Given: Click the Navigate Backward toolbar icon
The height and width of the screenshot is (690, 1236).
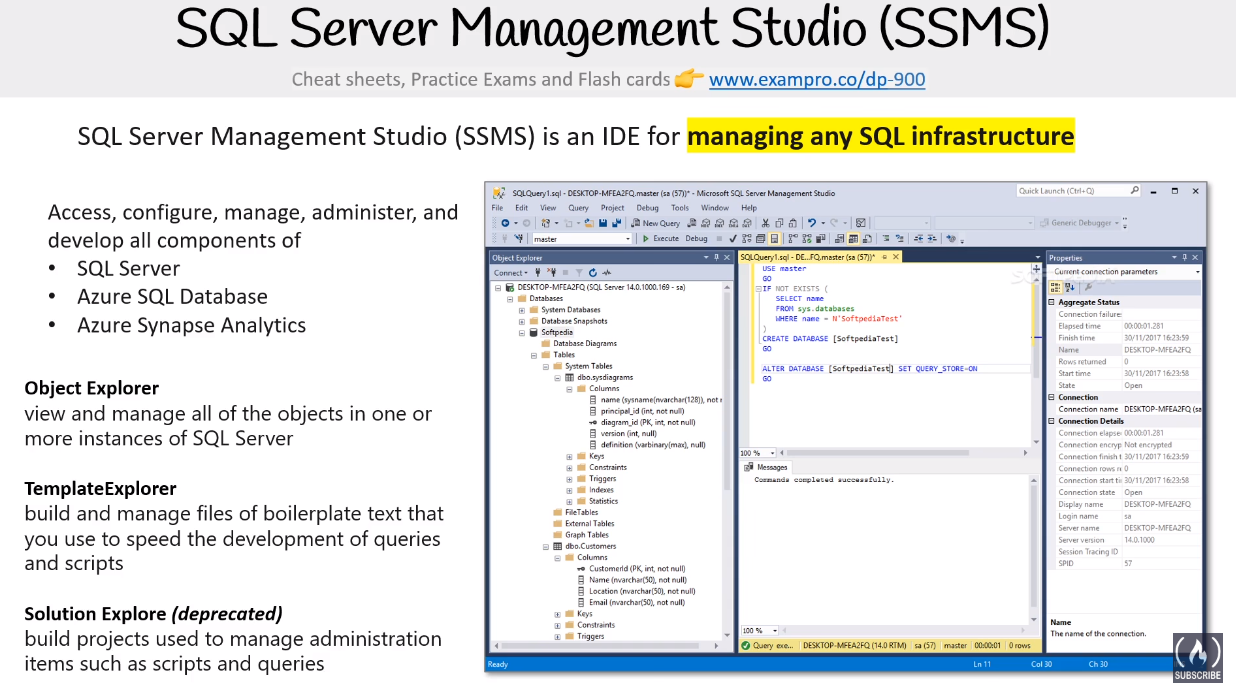Looking at the screenshot, I should point(505,223).
